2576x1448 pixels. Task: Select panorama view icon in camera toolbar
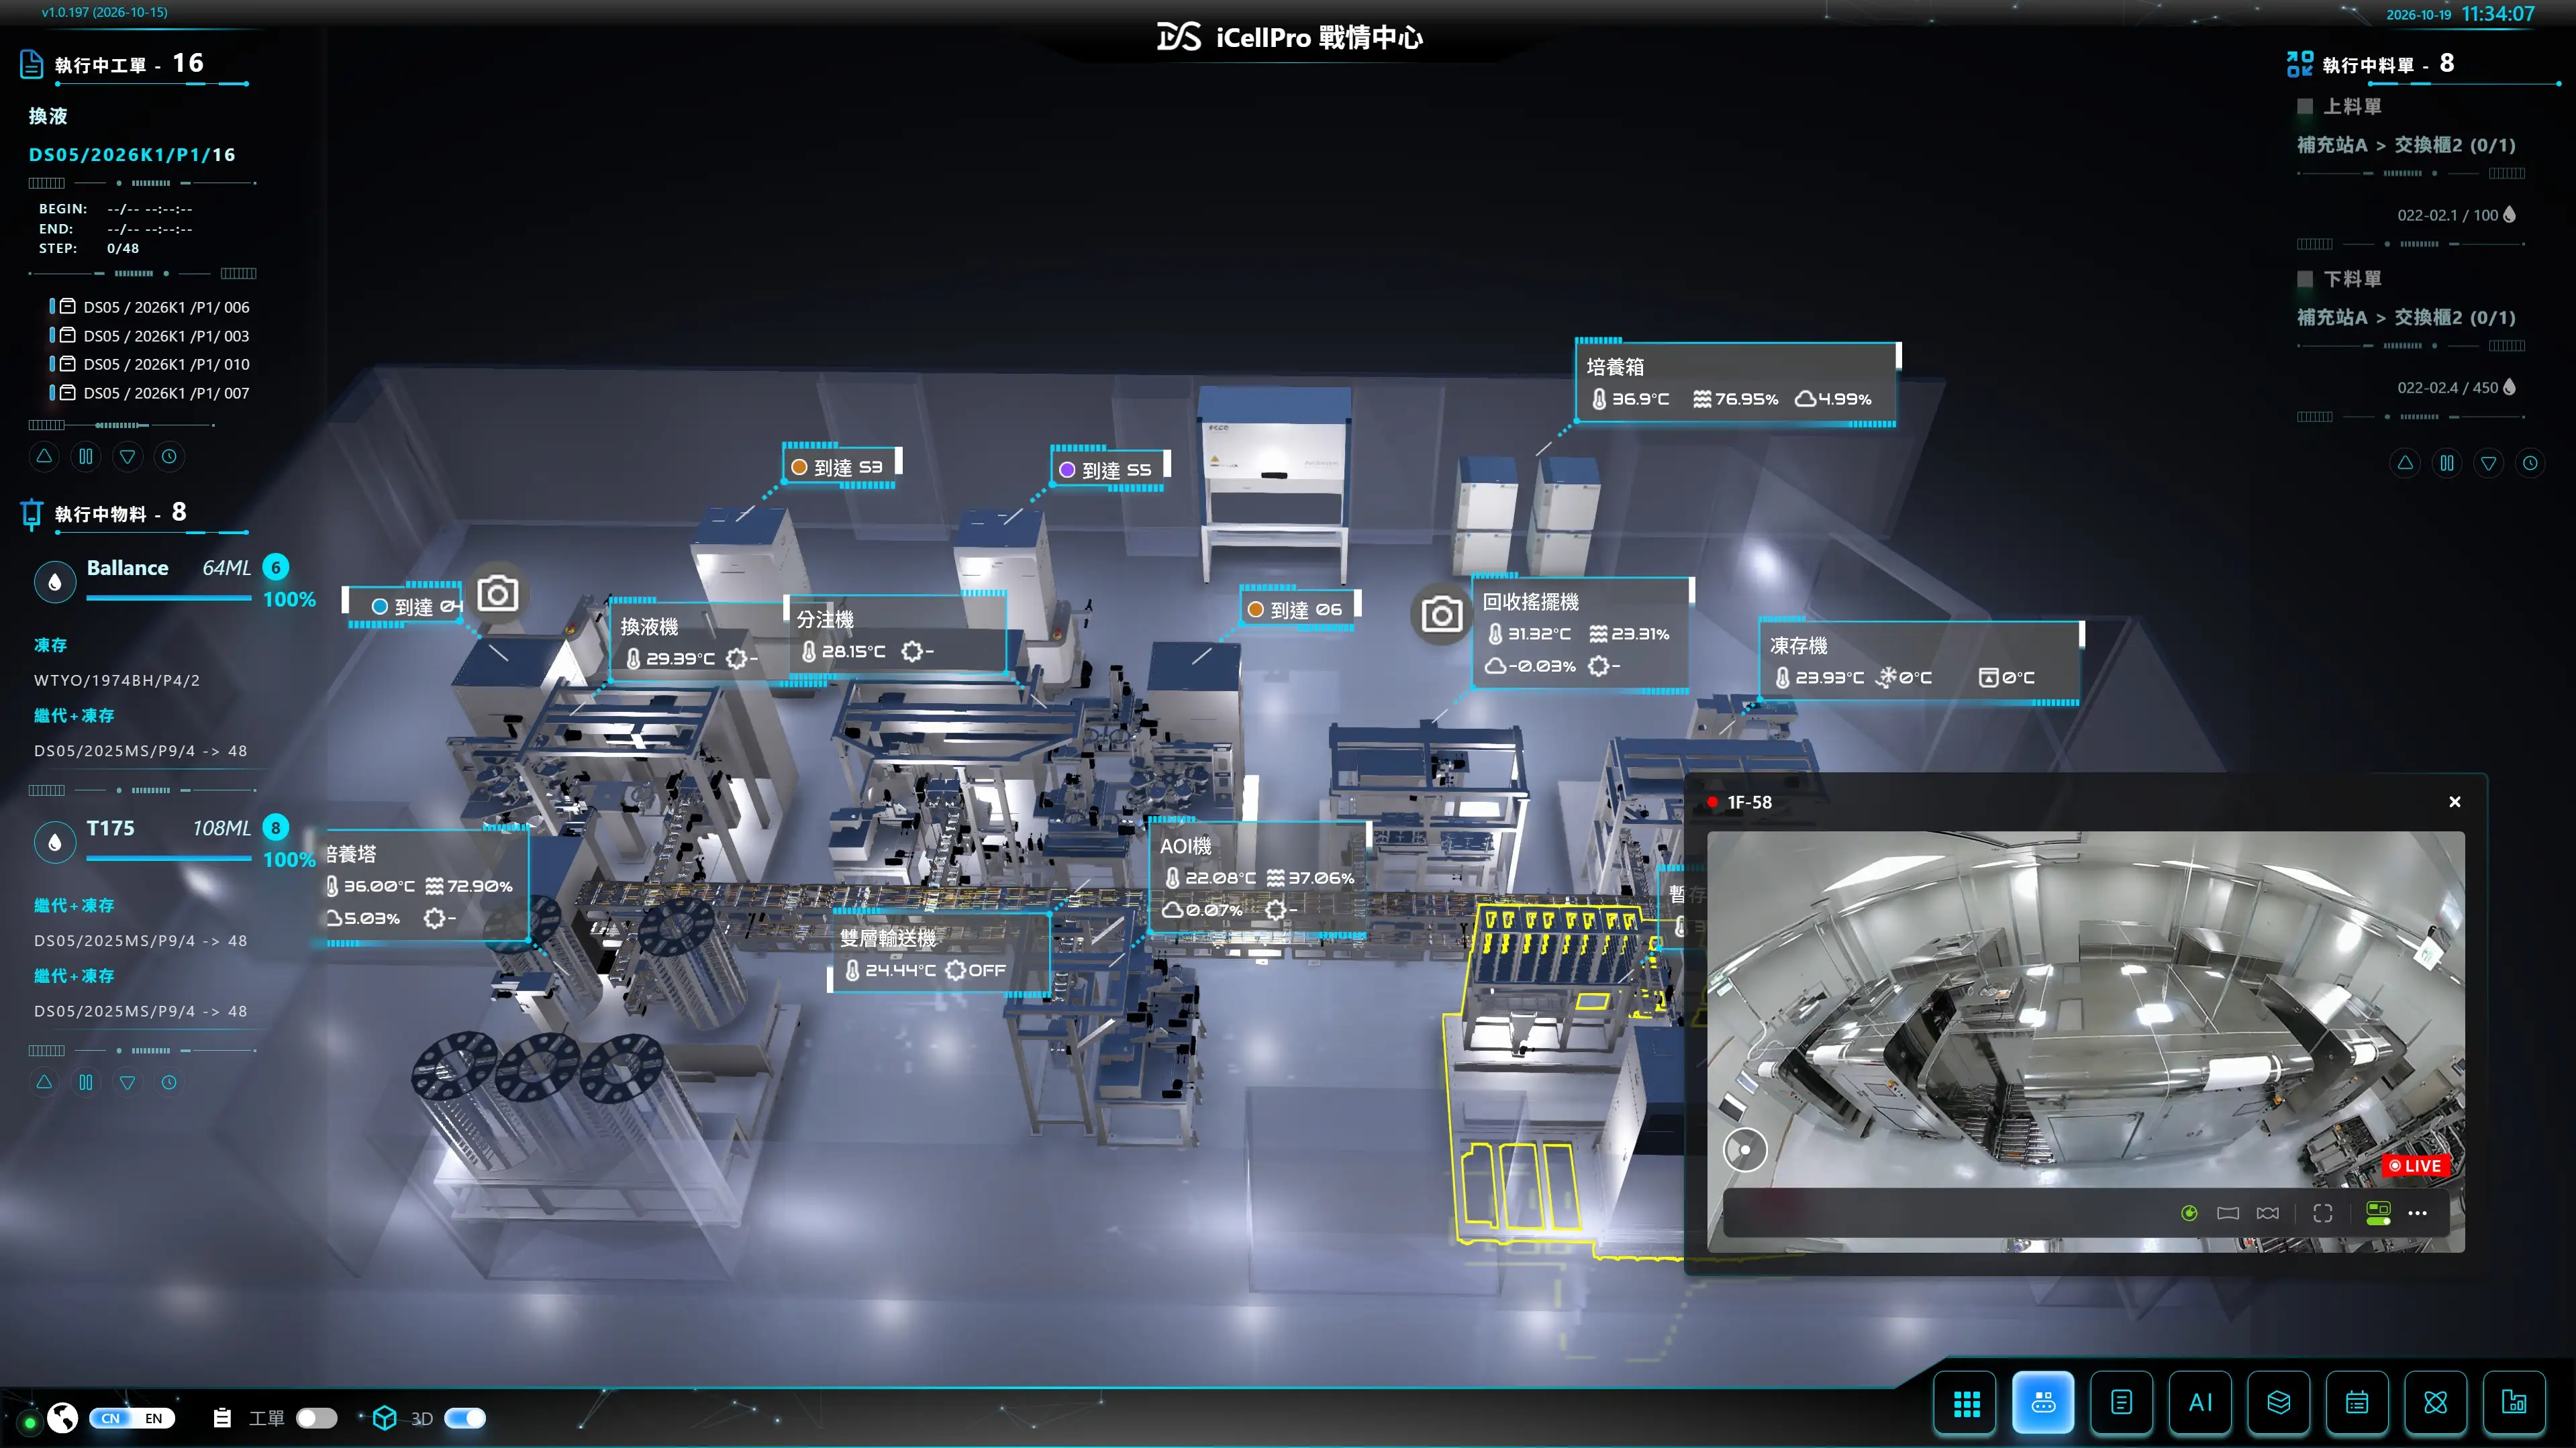point(2228,1213)
